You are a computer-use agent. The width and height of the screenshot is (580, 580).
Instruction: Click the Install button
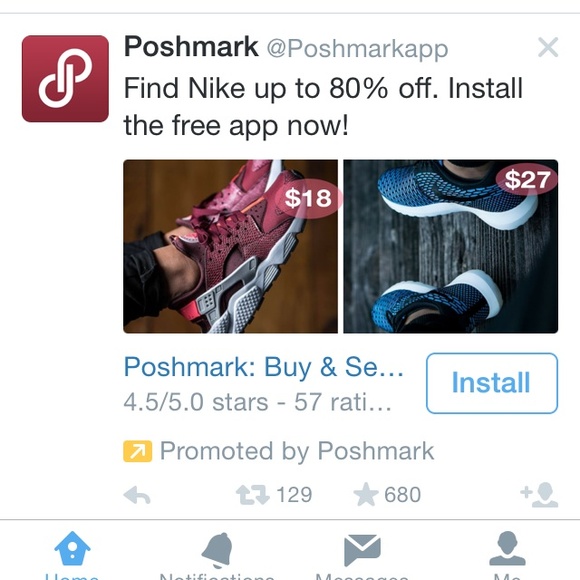tap(492, 383)
